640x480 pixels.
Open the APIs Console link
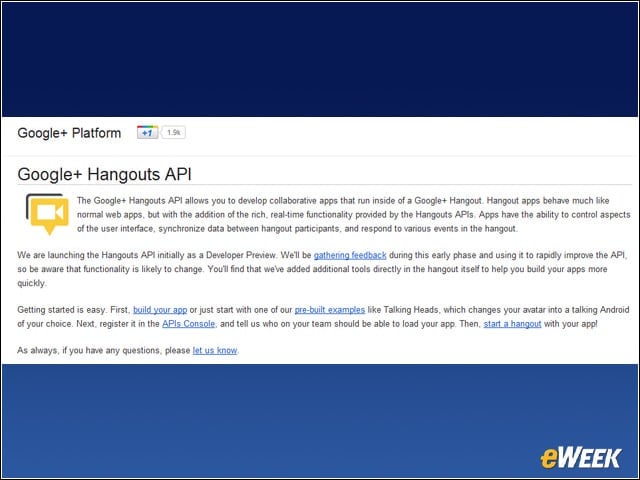click(x=189, y=324)
